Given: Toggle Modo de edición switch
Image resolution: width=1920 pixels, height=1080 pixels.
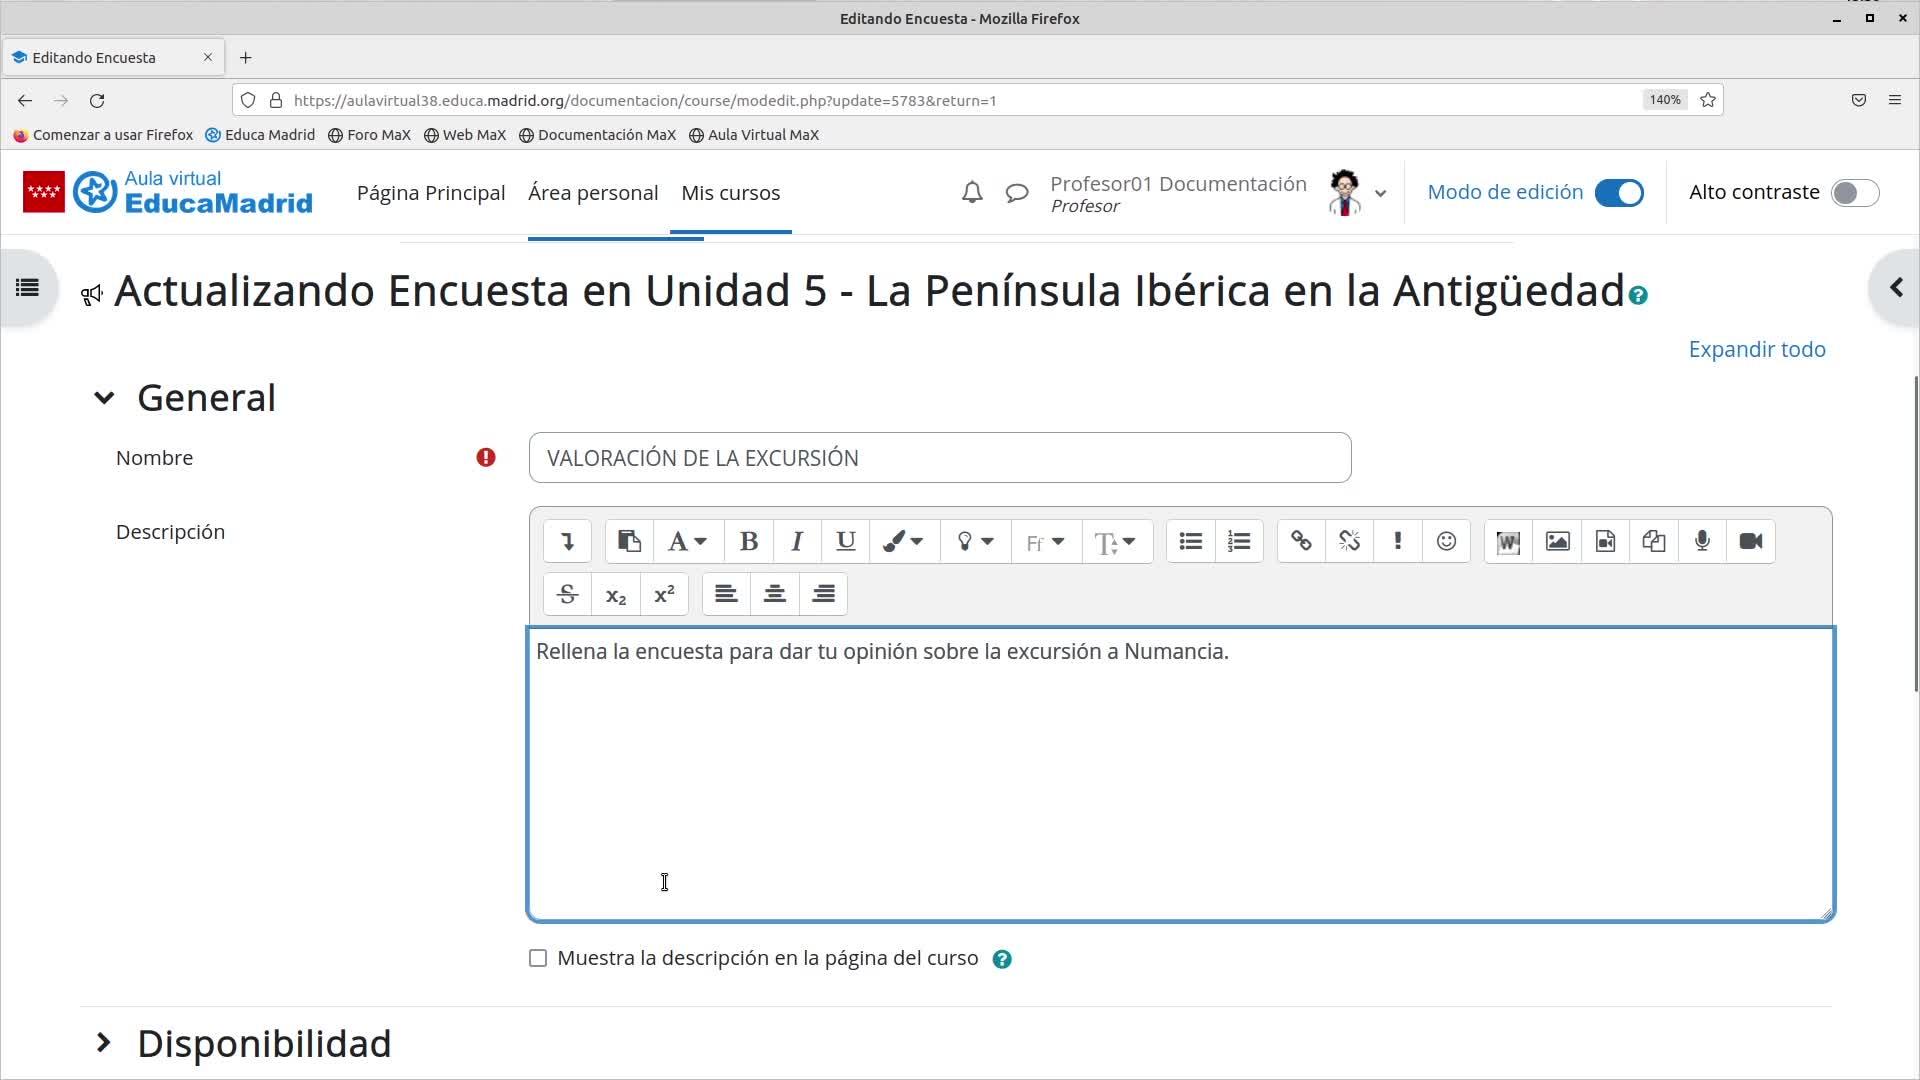Looking at the screenshot, I should click(x=1618, y=193).
